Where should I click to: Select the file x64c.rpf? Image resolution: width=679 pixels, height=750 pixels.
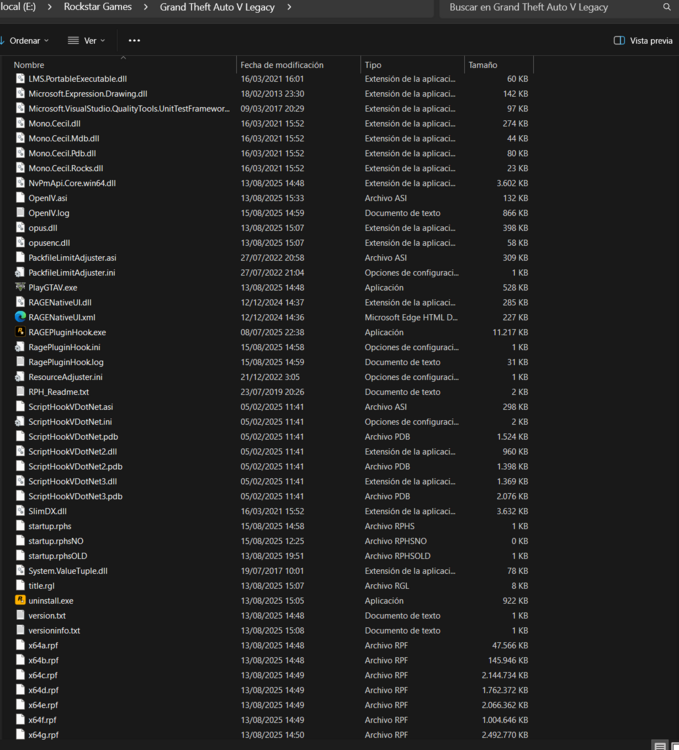(43, 675)
